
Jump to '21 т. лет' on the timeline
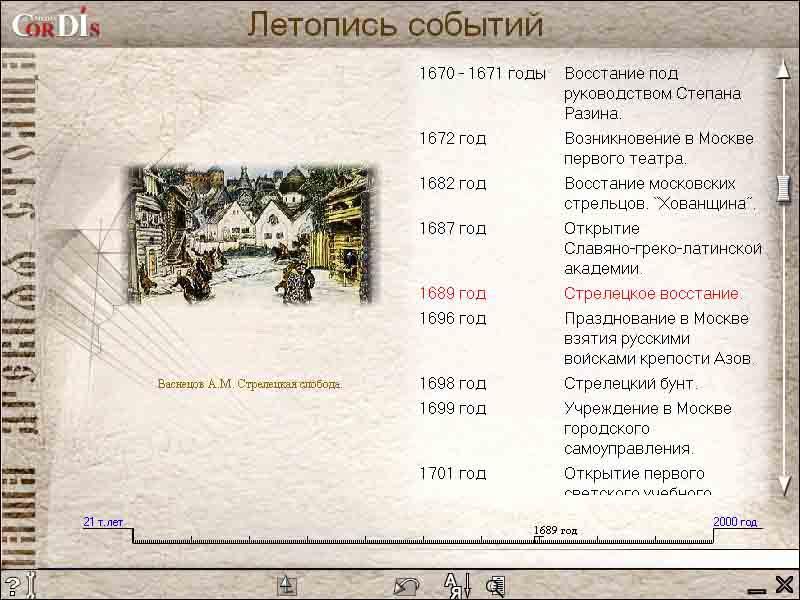click(103, 522)
